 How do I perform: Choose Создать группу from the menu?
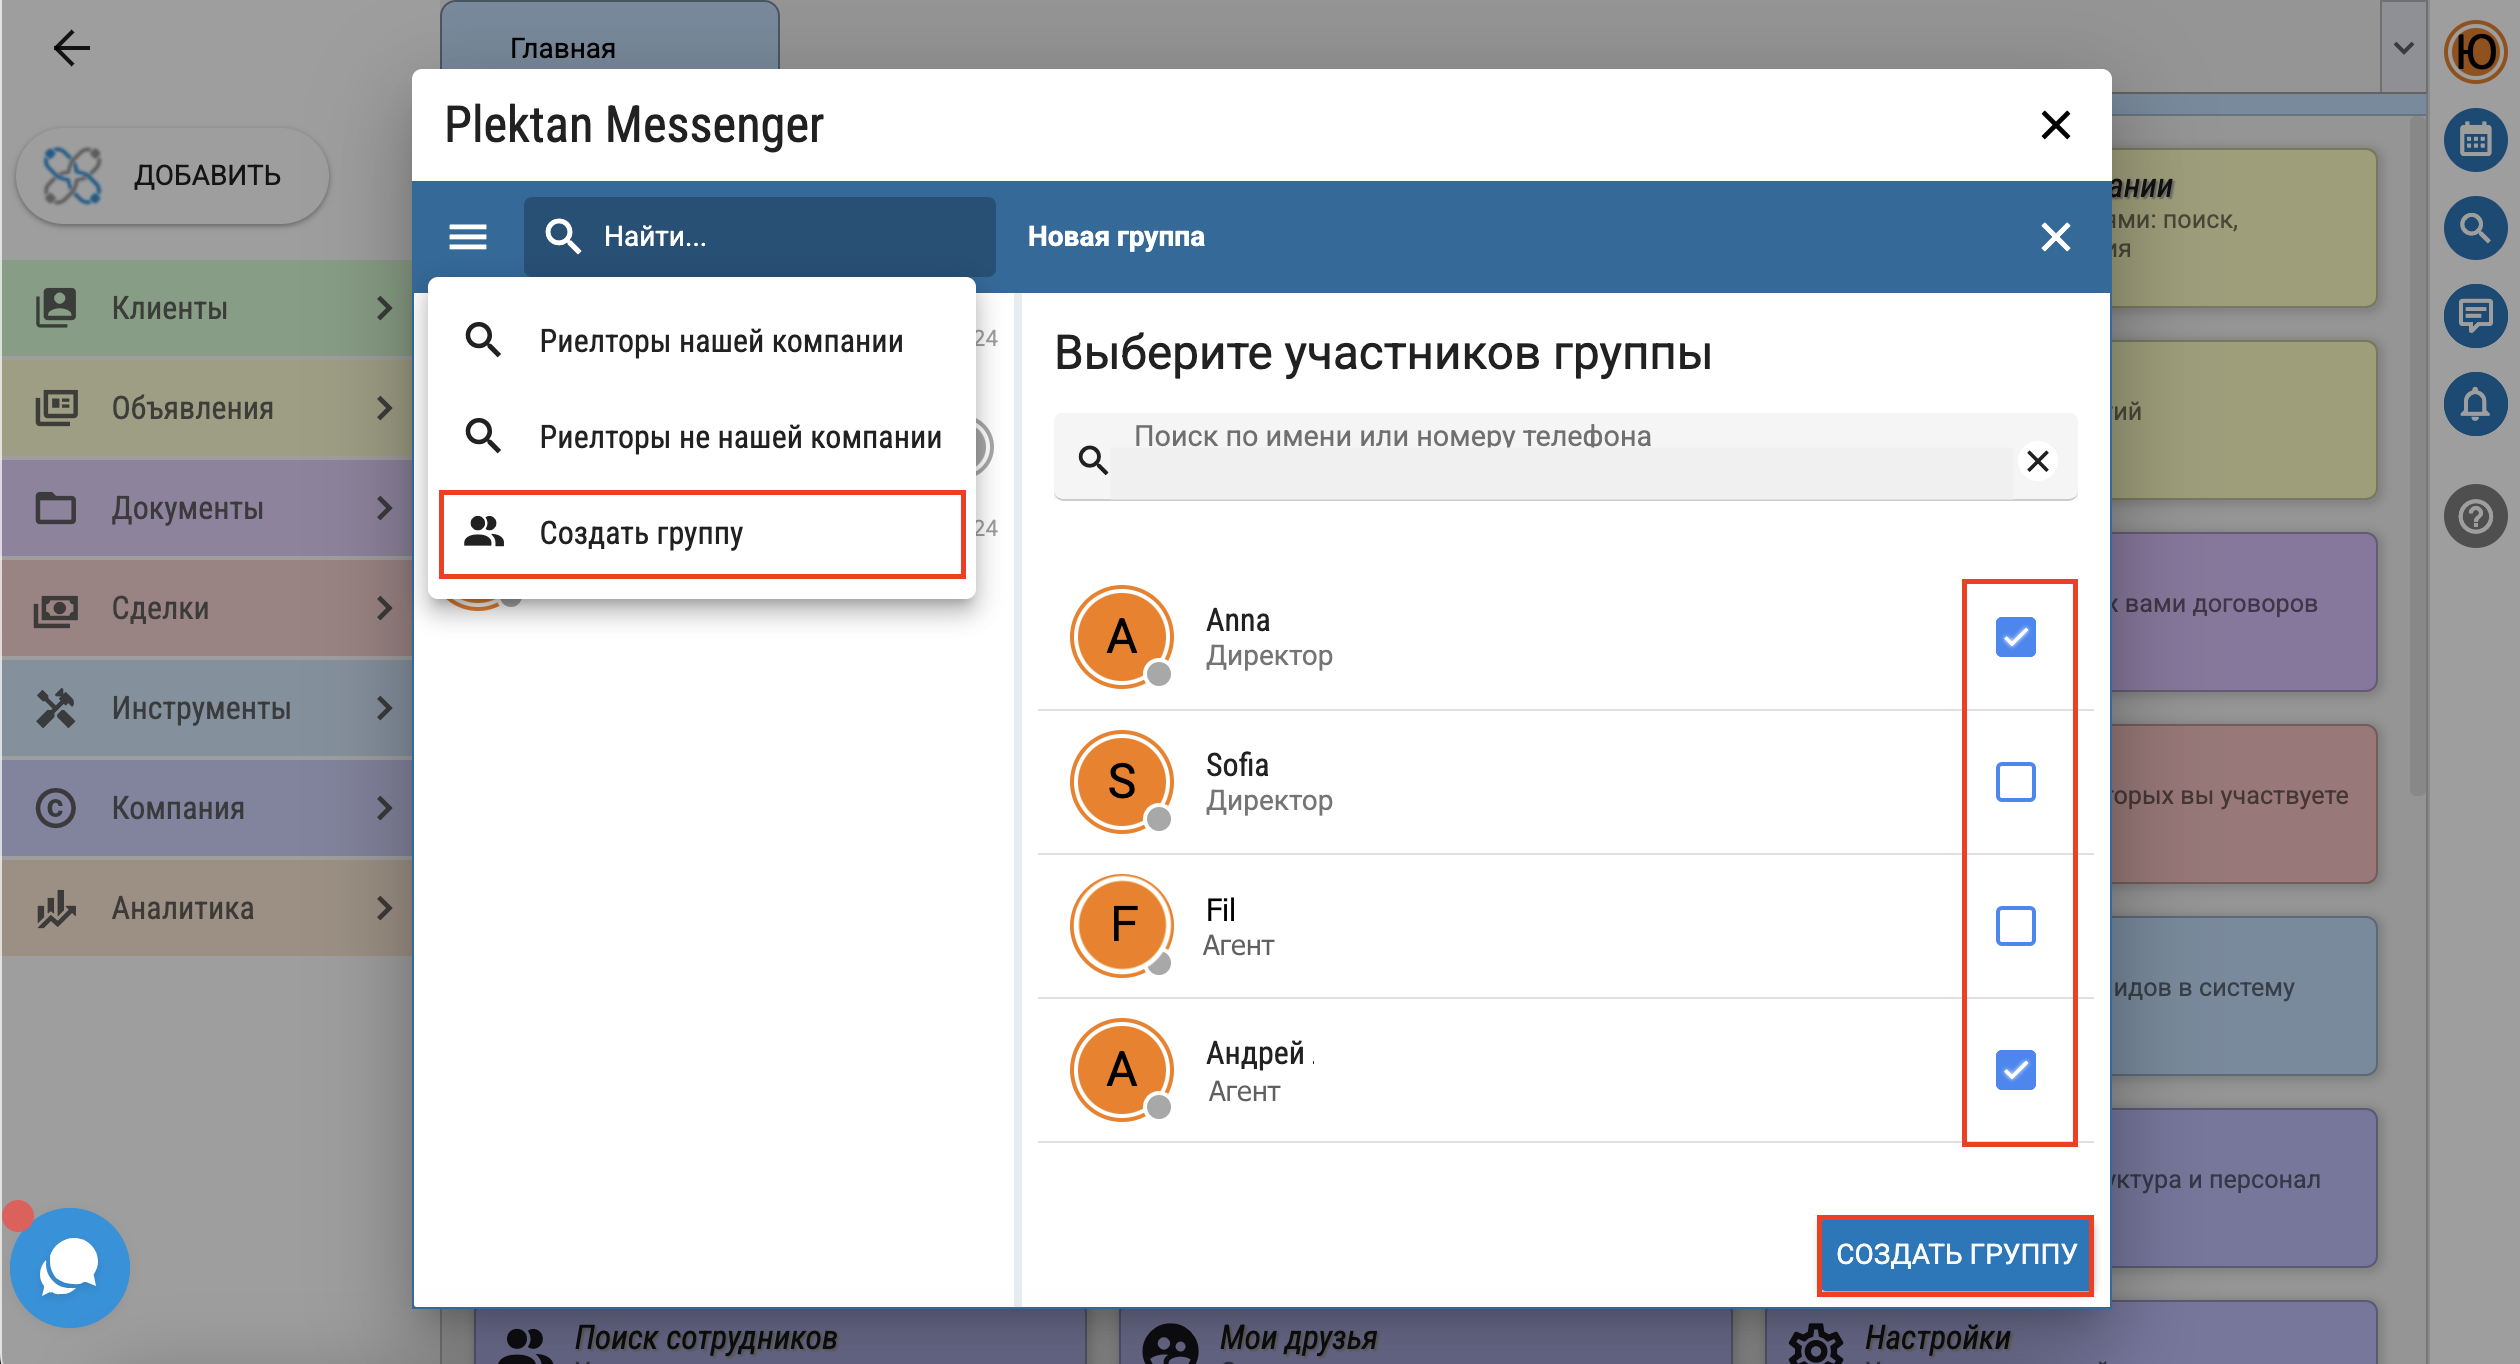pos(702,533)
